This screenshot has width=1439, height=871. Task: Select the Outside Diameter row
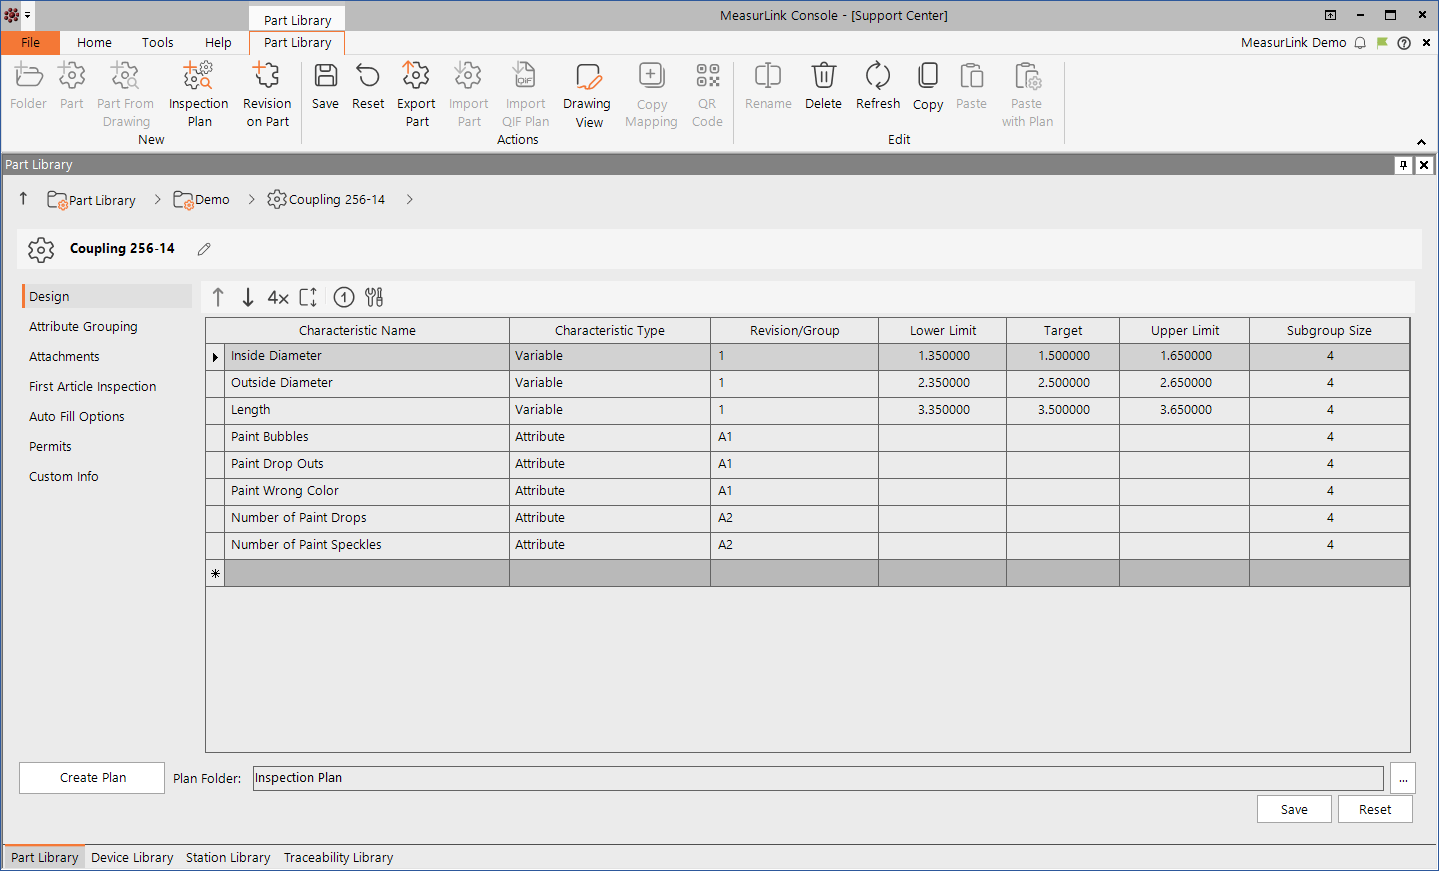807,383
